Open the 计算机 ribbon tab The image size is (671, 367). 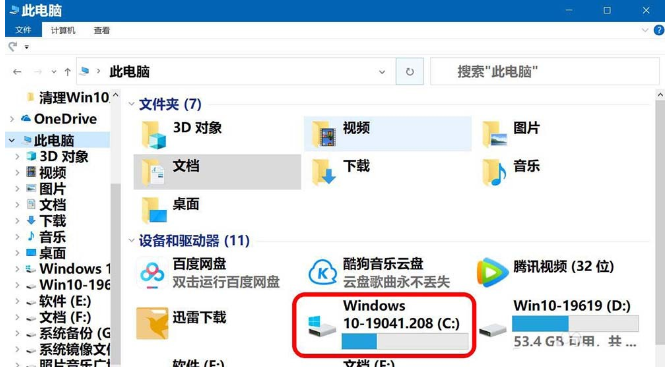pos(63,30)
